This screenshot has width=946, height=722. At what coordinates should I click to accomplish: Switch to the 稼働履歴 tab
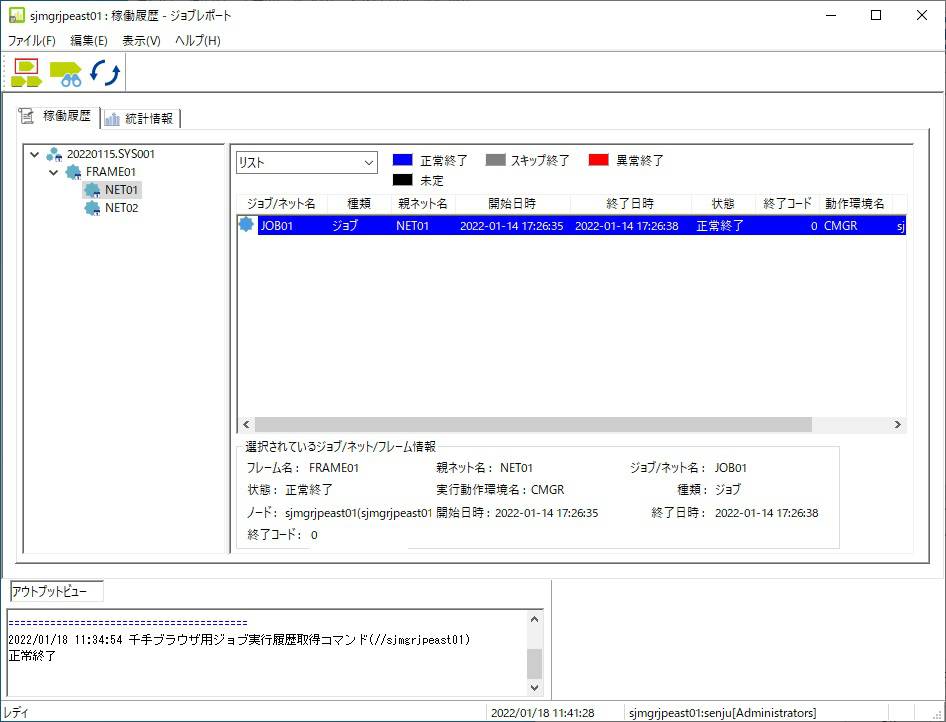coord(58,116)
